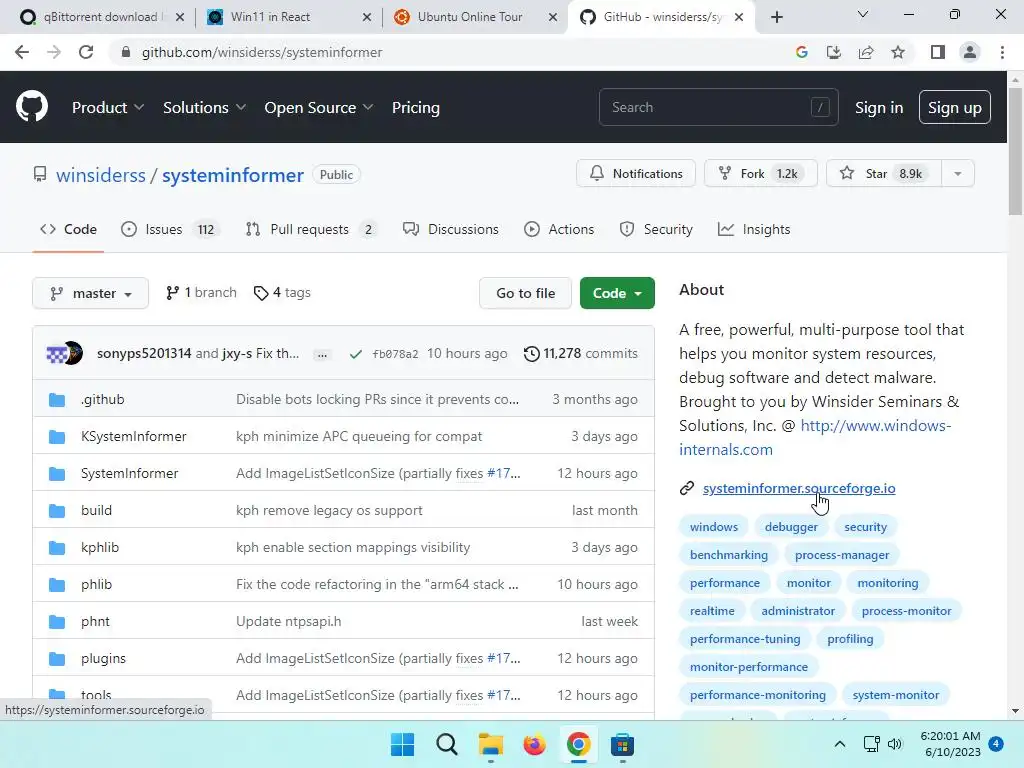Open Chrome three-dot menu
The image size is (1024, 768).
click(x=1002, y=52)
